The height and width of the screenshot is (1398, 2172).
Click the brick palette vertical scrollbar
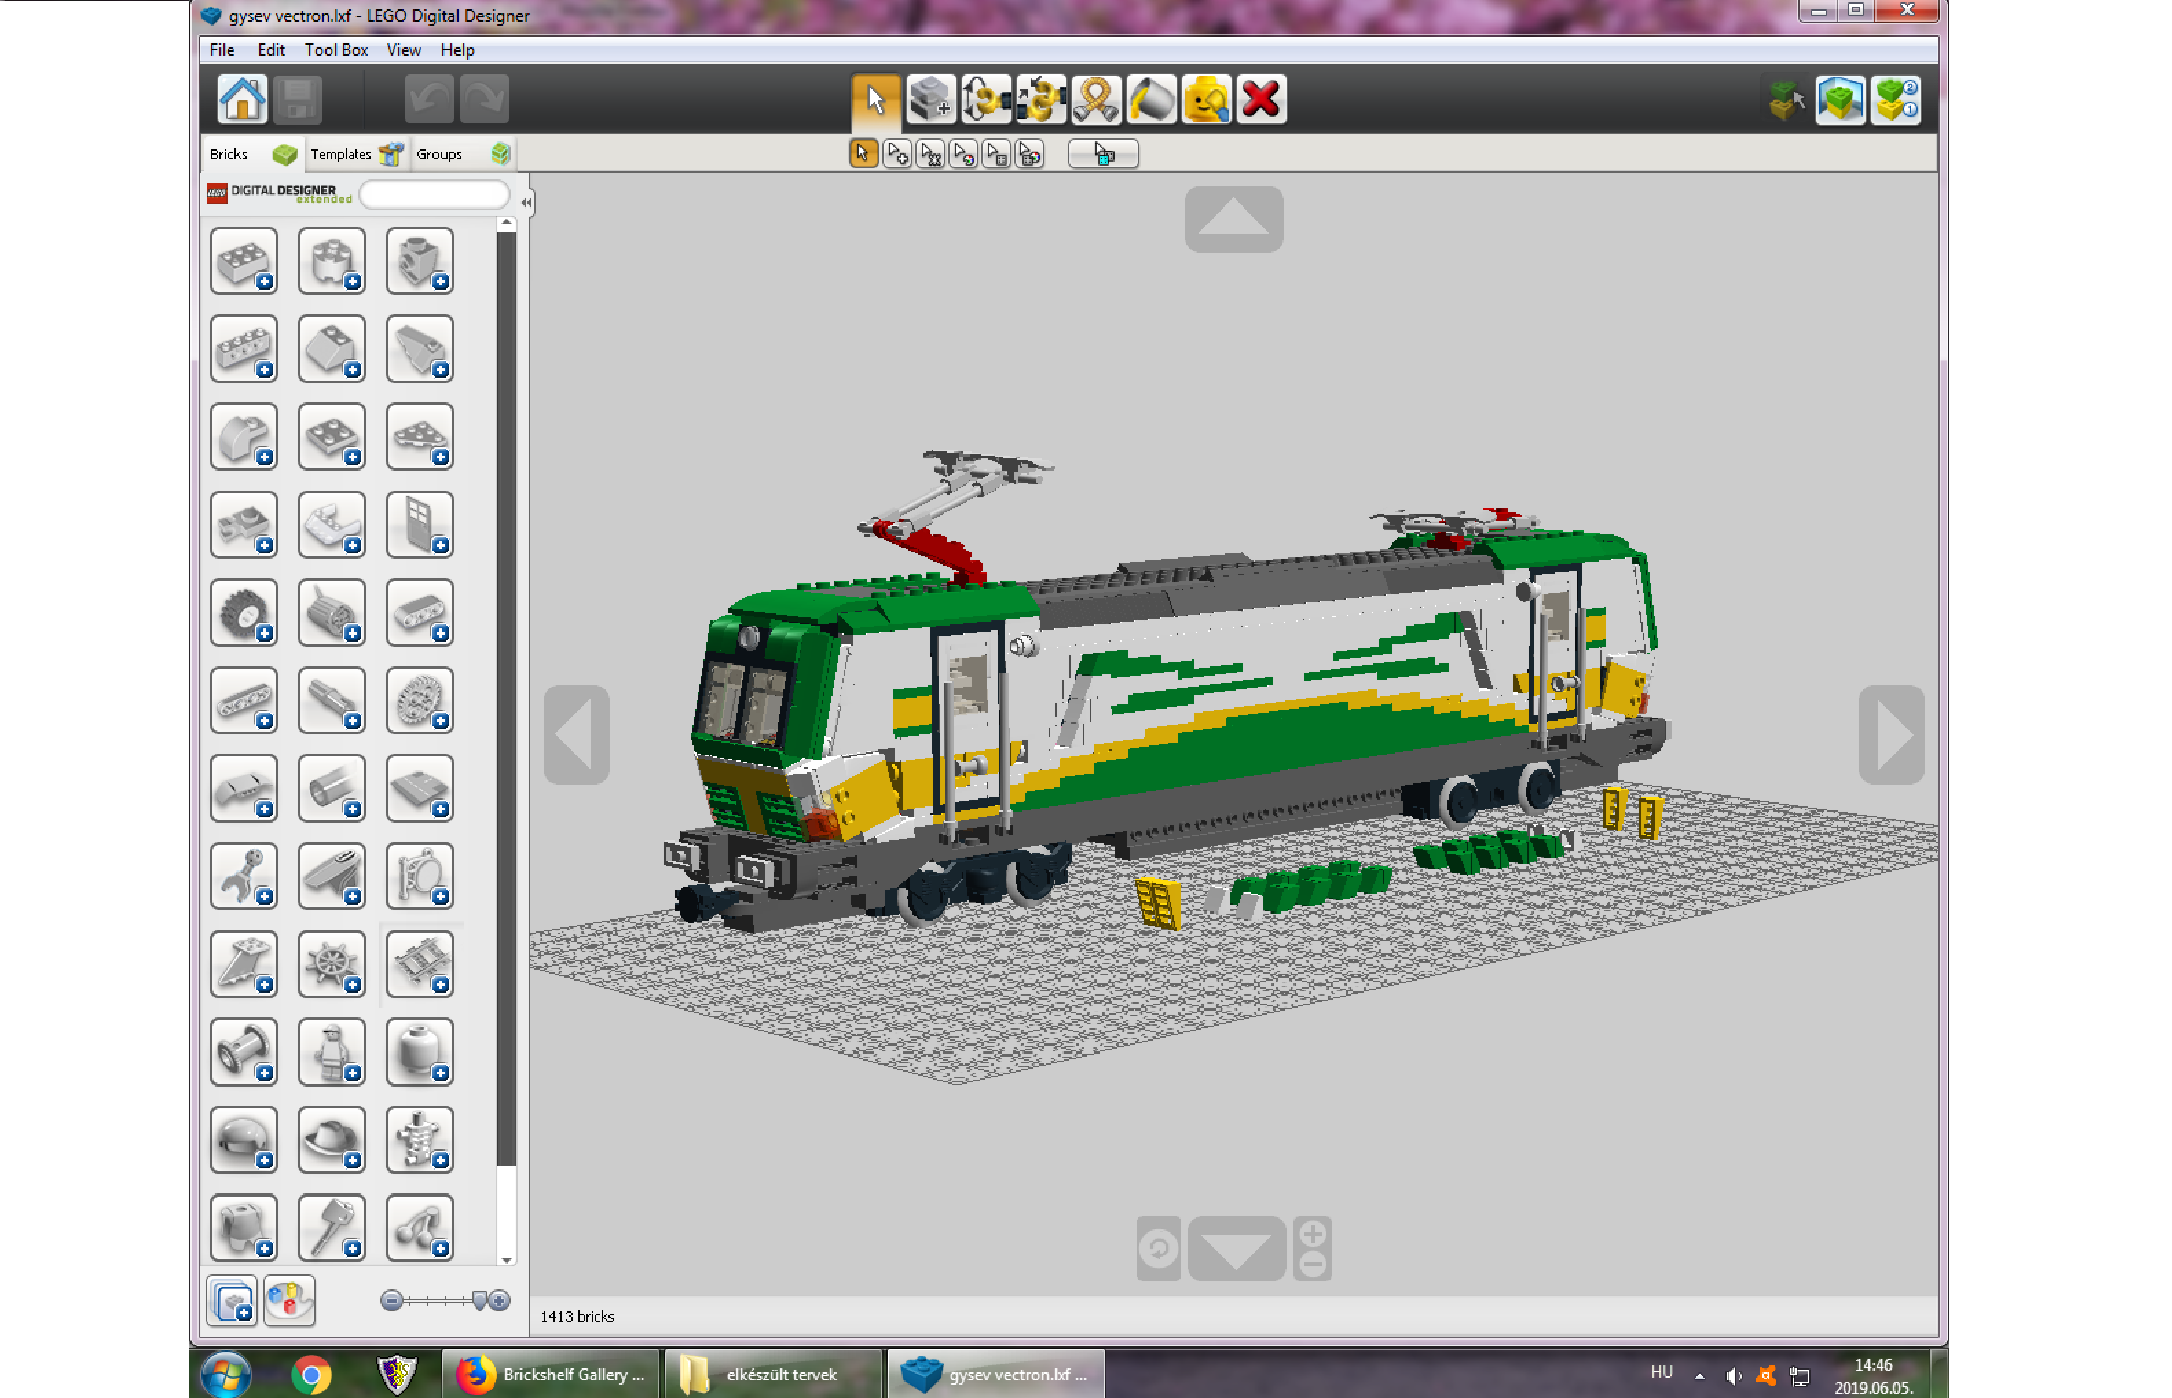point(506,700)
